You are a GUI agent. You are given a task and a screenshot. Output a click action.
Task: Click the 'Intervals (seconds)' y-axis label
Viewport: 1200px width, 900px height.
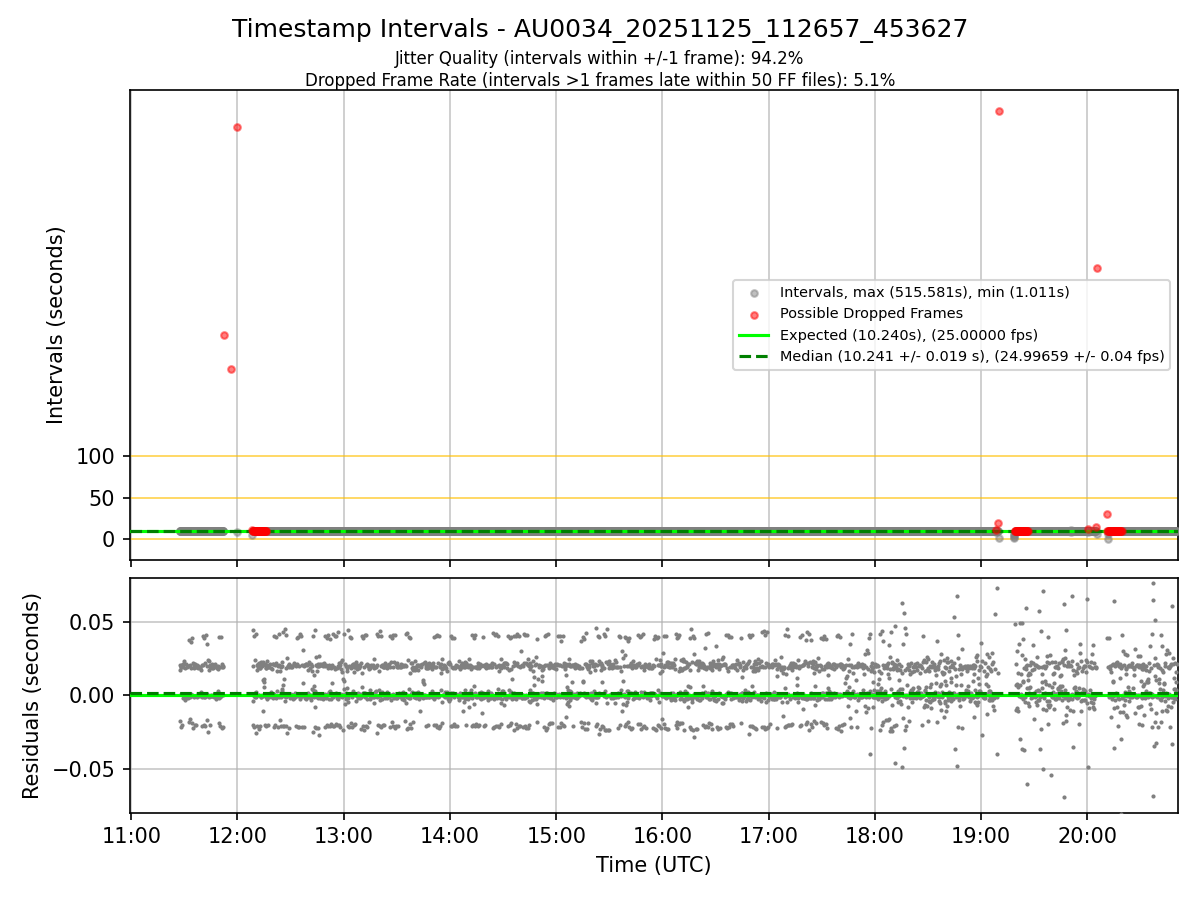pyautogui.click(x=56, y=325)
